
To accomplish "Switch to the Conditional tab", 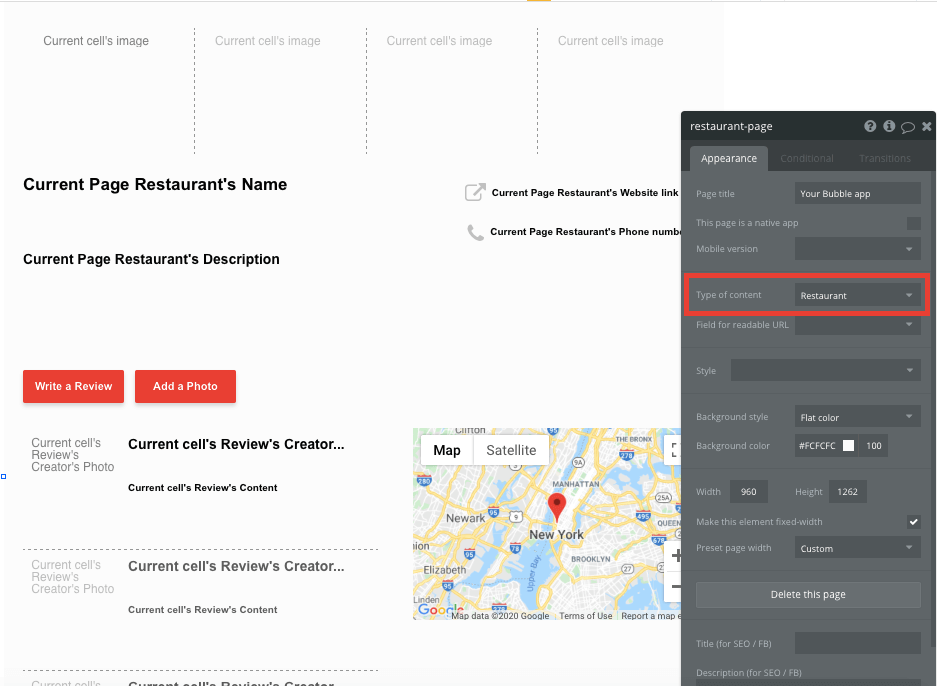I will (806, 157).
